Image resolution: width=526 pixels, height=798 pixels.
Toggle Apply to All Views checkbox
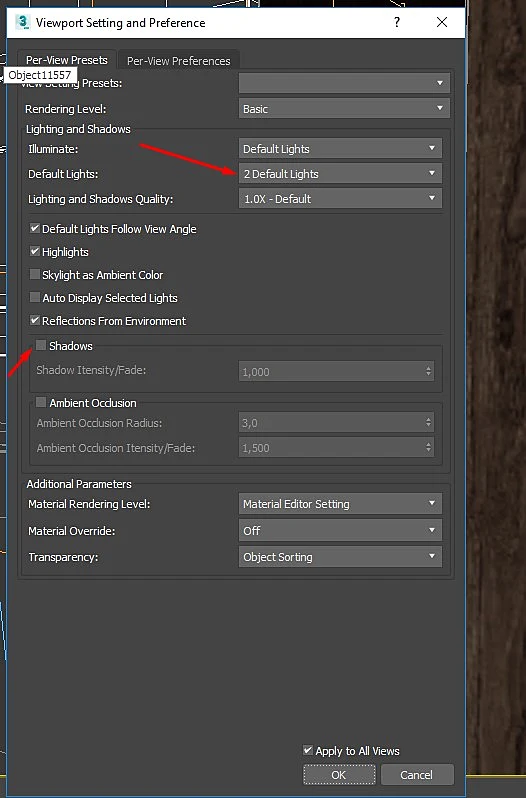point(308,750)
